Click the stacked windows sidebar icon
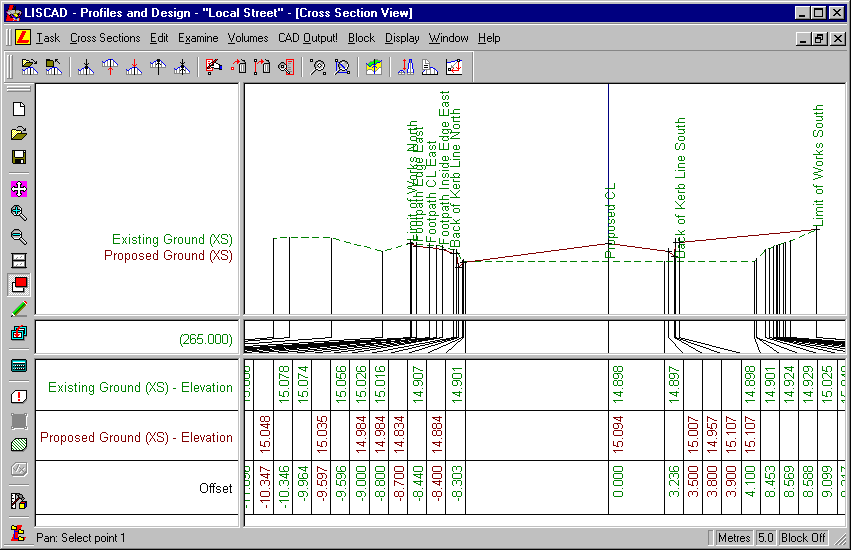 [x=19, y=261]
